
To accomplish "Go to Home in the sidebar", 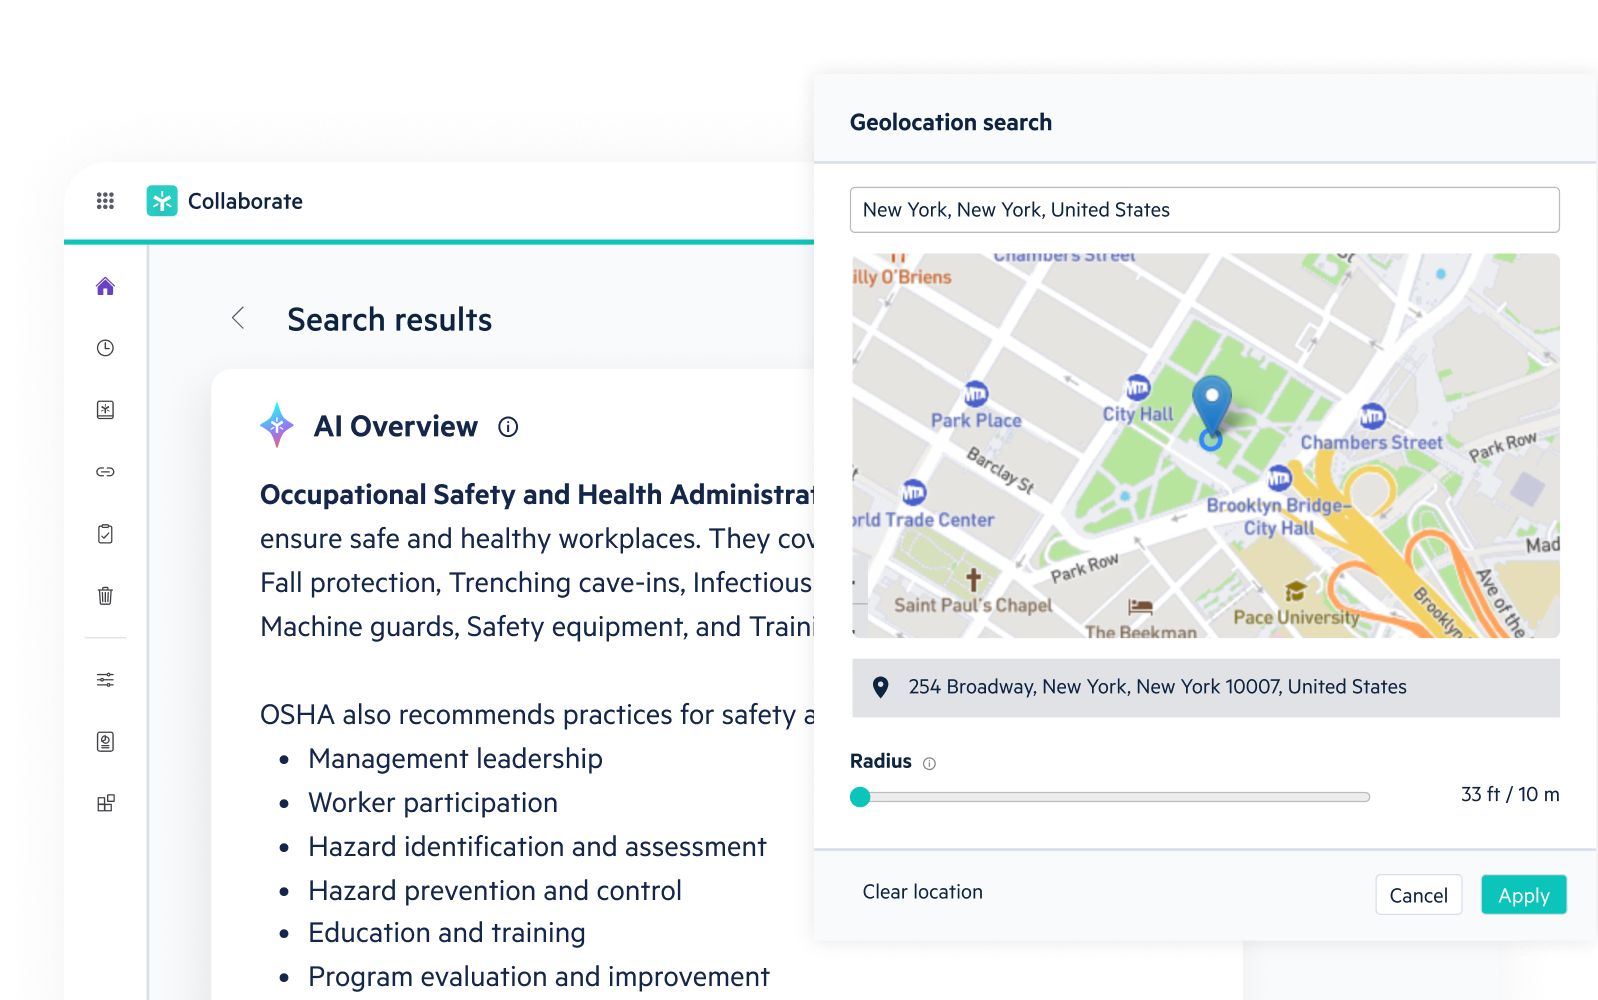I will click(105, 287).
